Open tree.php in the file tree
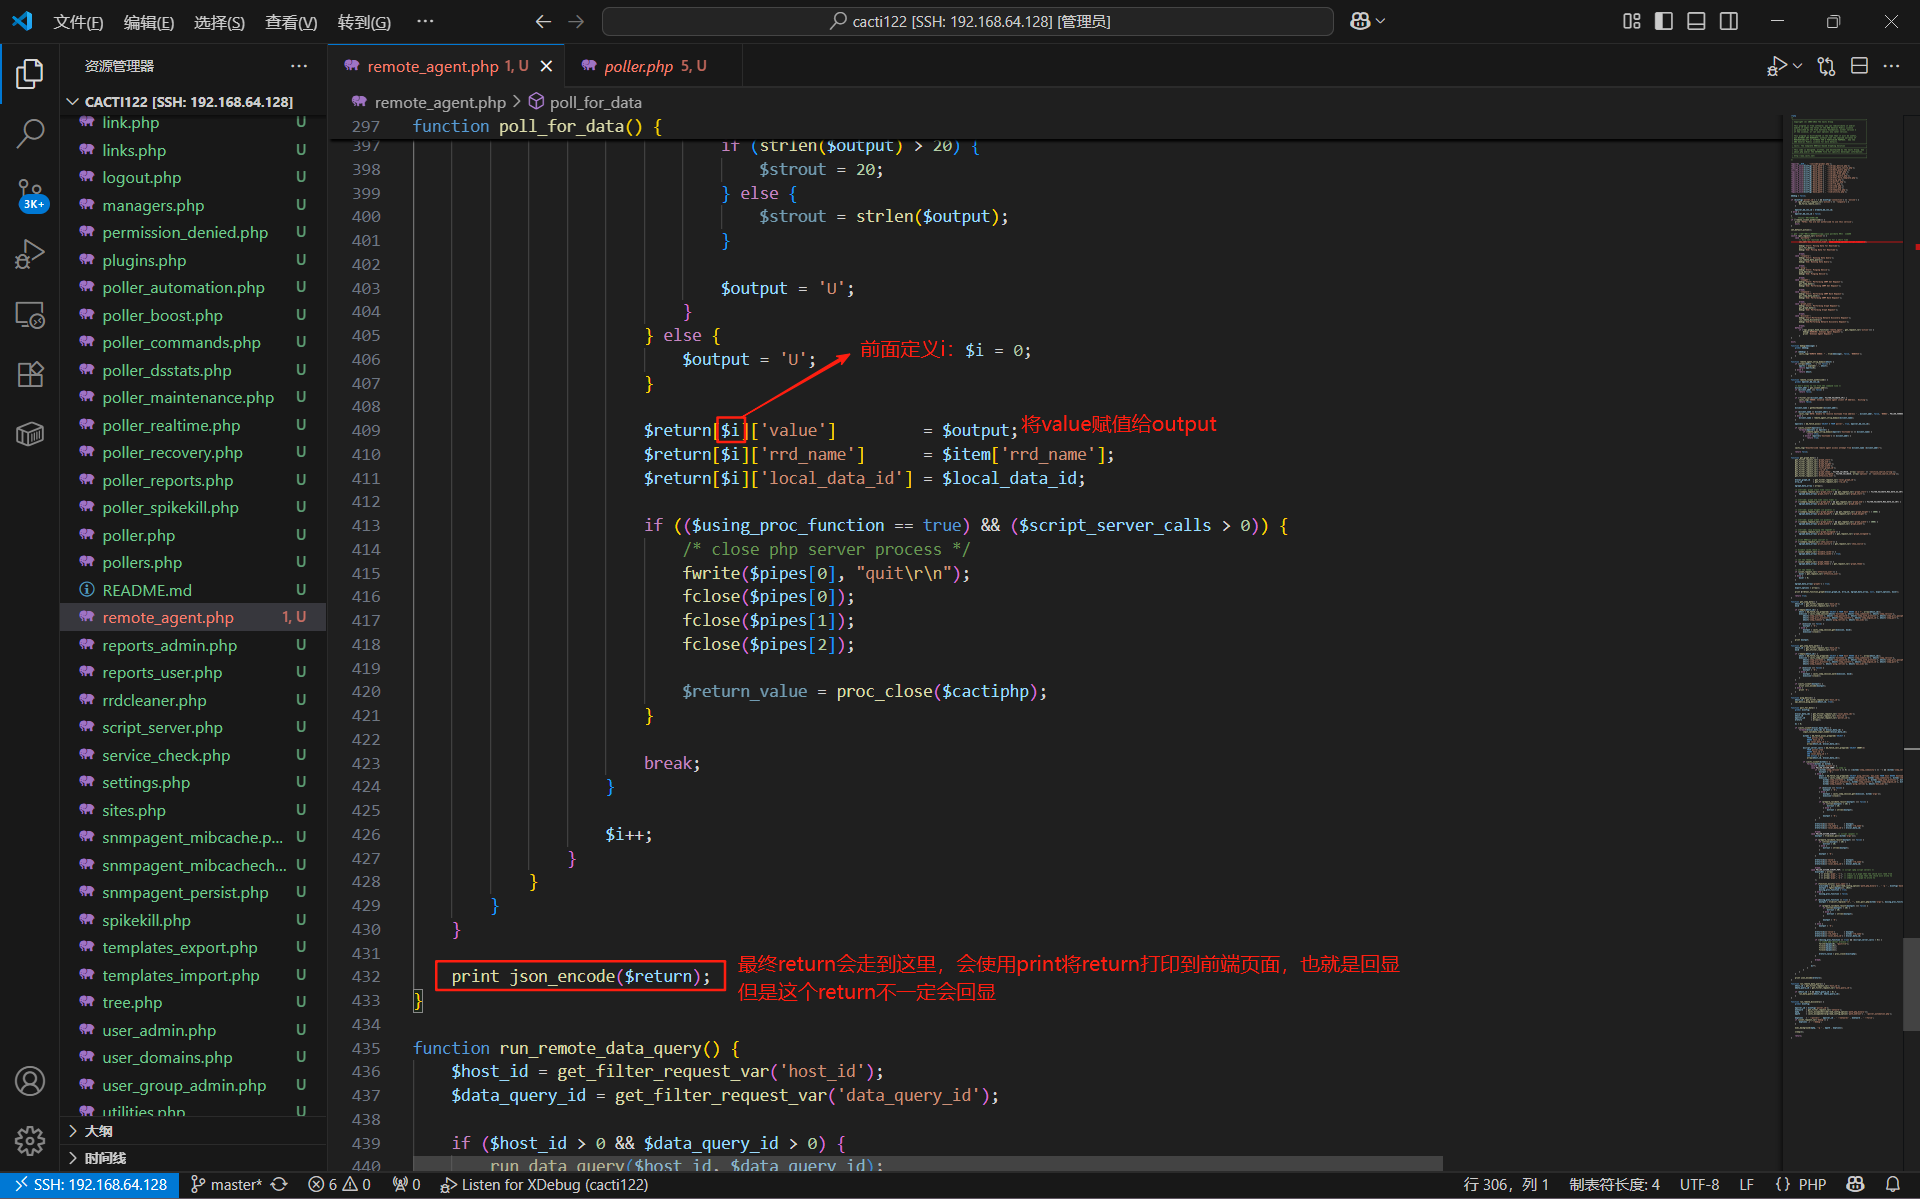This screenshot has width=1920, height=1199. pyautogui.click(x=194, y=1003)
